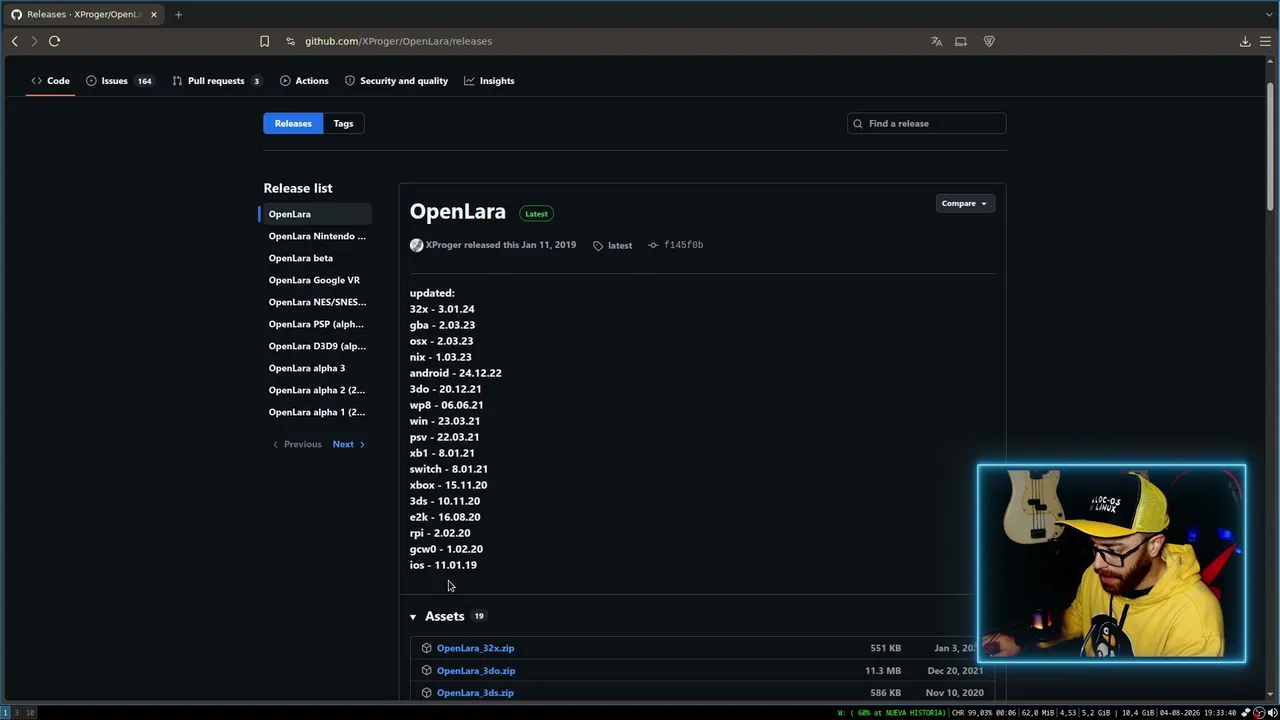1280x720 pixels.
Task: Click the package icon beside OpenLara_3do.zip
Action: (x=427, y=671)
